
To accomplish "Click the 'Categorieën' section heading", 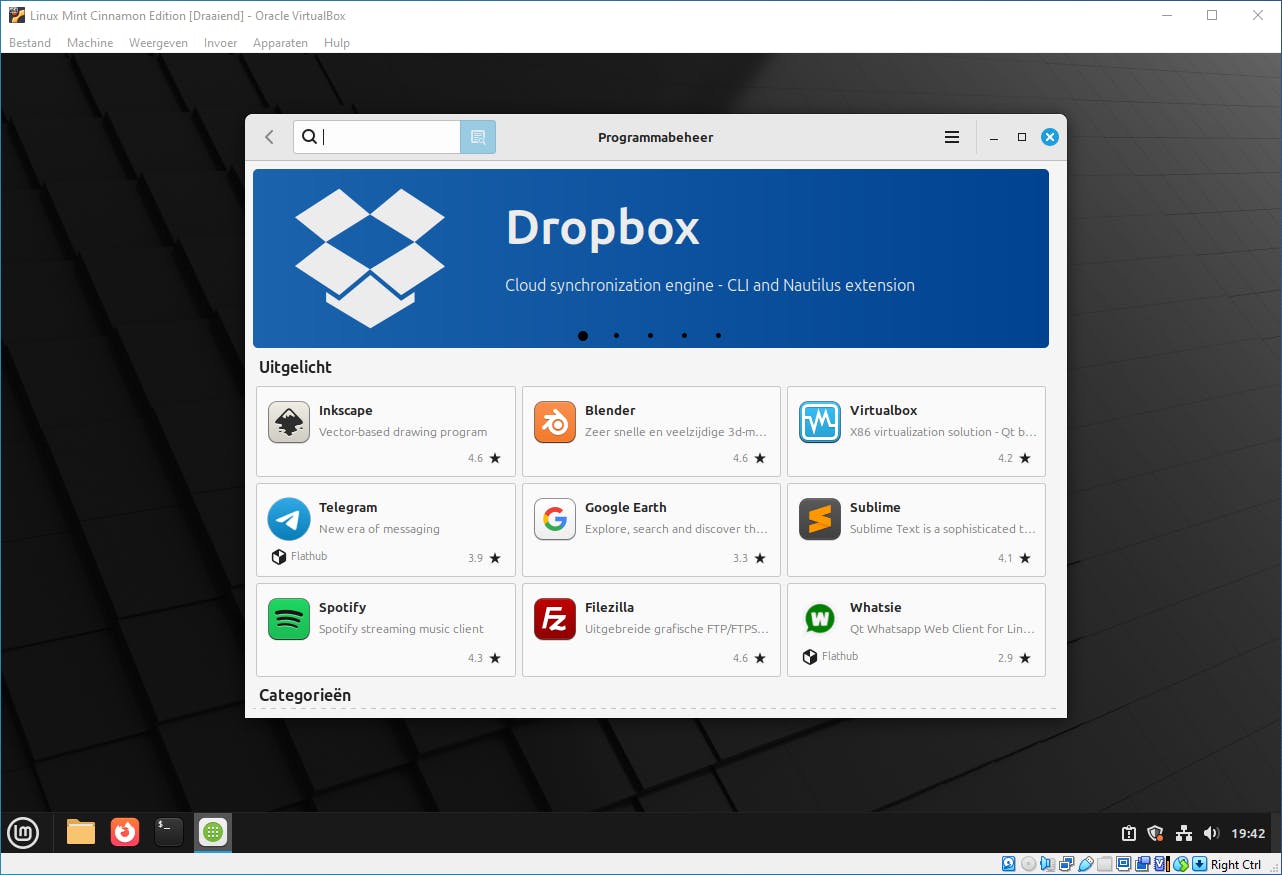I will 305,695.
